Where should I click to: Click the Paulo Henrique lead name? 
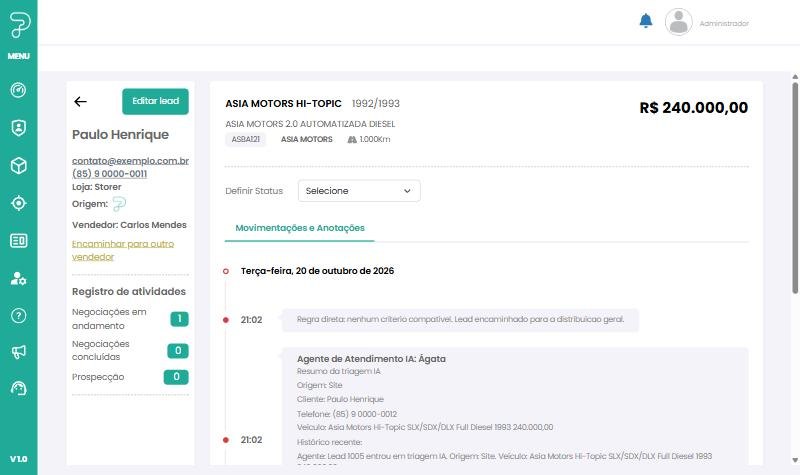120,135
